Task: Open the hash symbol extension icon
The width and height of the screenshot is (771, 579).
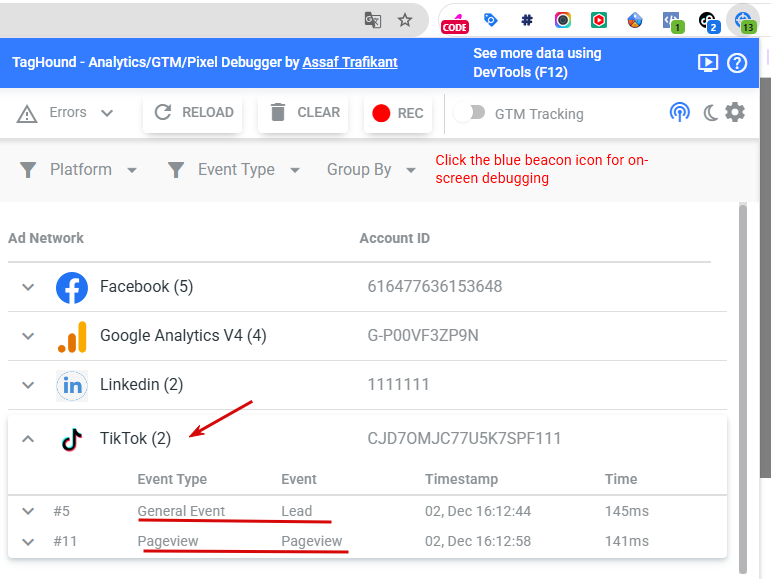Action: (x=527, y=20)
